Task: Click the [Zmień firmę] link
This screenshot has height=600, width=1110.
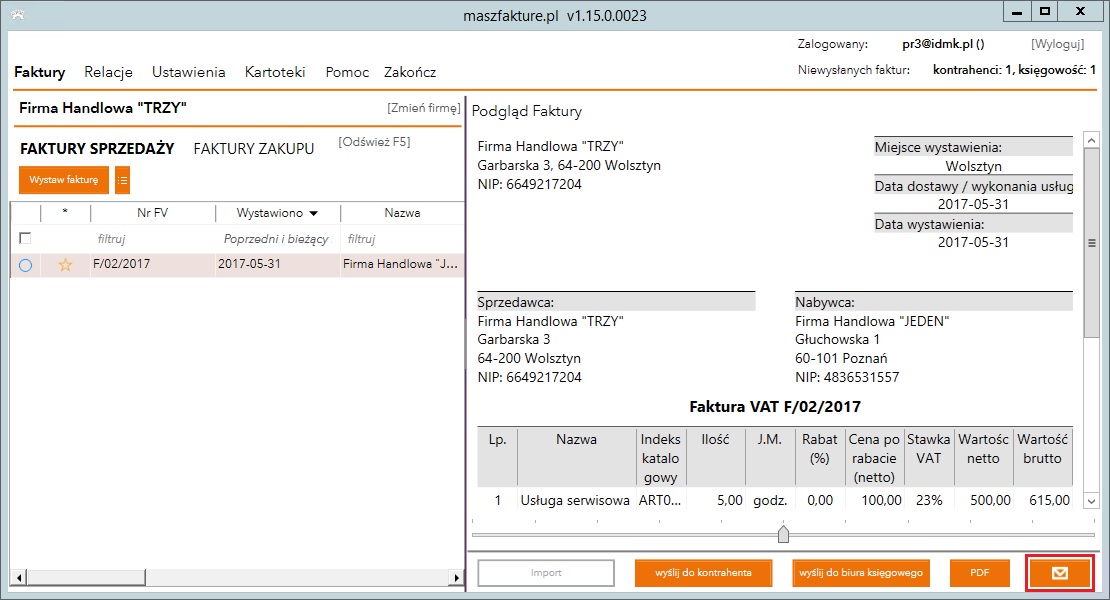Action: (423, 108)
